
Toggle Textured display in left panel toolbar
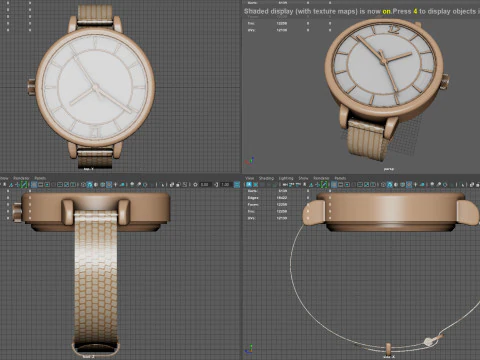click(109, 184)
